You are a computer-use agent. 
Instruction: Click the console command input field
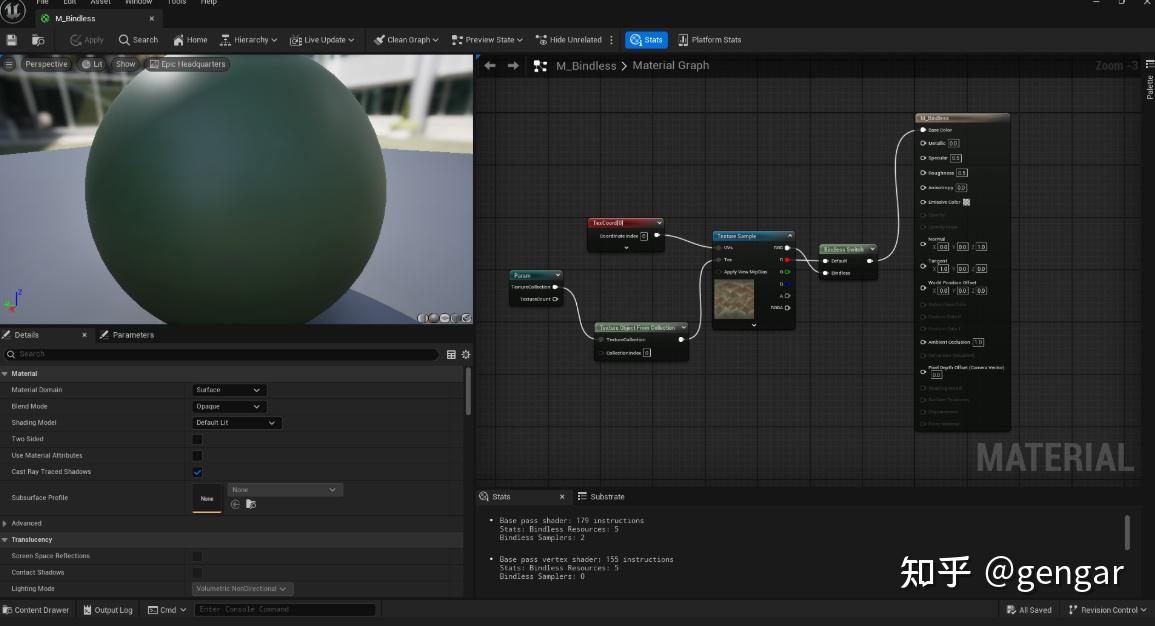coord(285,610)
